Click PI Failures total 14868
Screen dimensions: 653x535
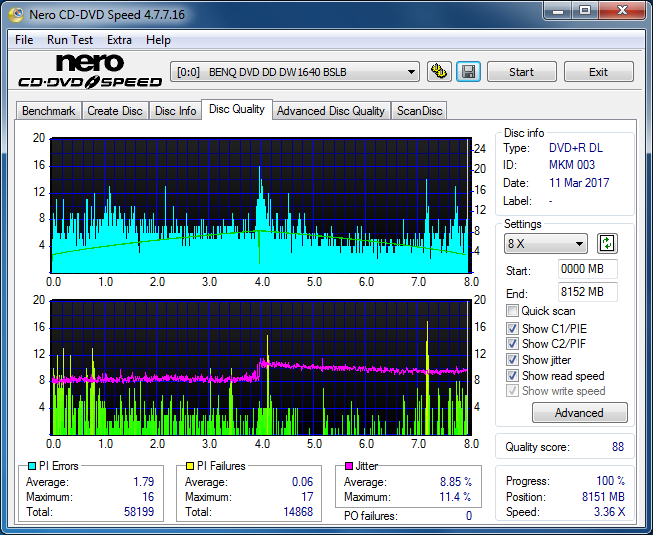(x=298, y=512)
